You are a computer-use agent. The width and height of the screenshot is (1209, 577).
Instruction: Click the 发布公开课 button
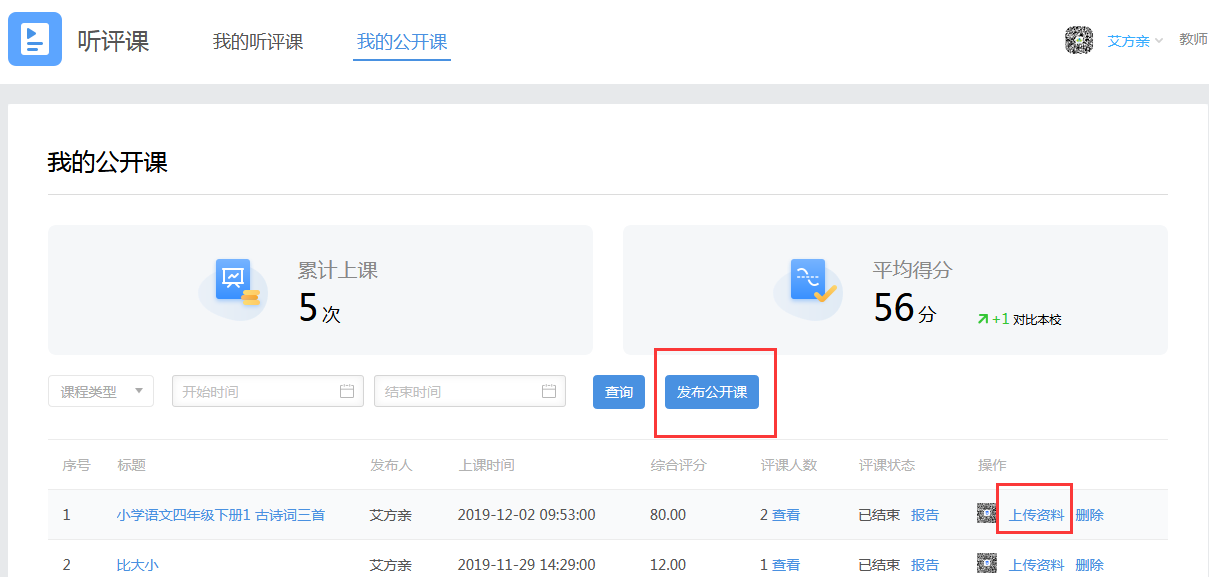pos(712,392)
